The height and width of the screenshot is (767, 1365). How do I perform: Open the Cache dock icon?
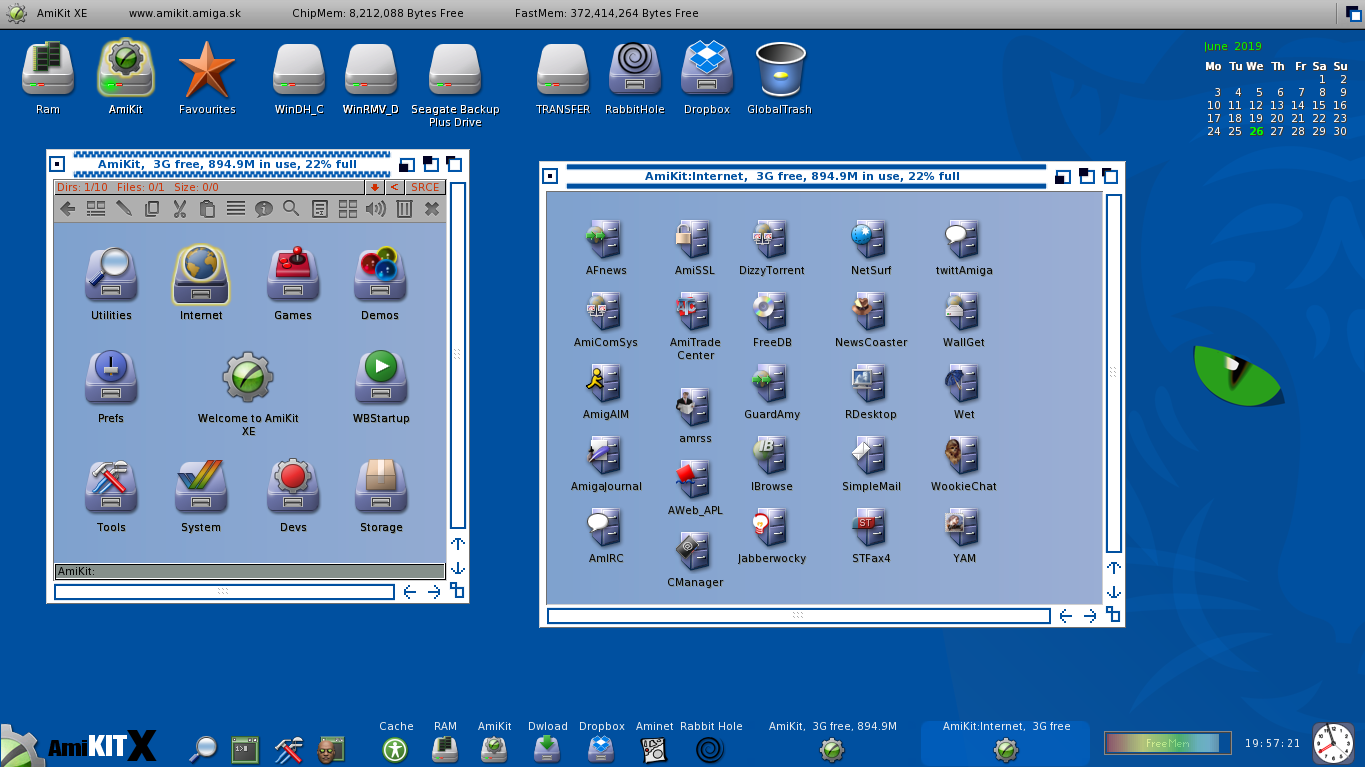click(x=396, y=749)
